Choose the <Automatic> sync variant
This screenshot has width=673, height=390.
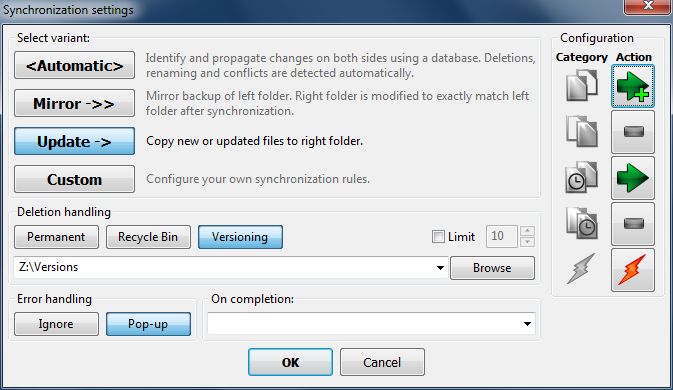pyautogui.click(x=74, y=66)
